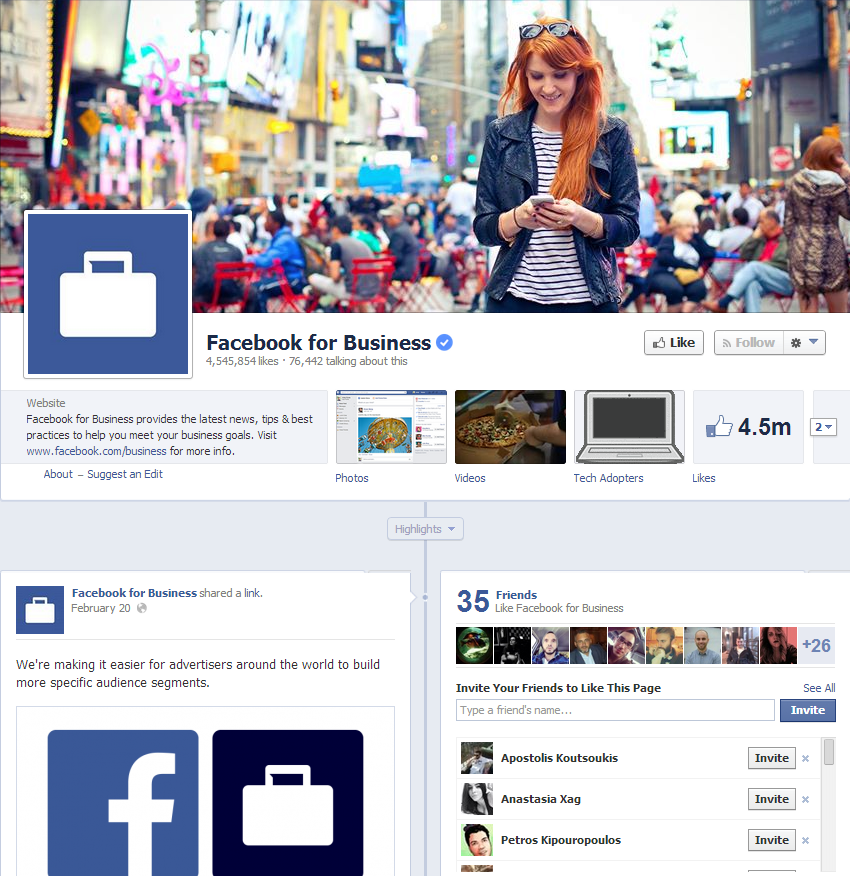The width and height of the screenshot is (850, 876).
Task: Click the Tech Adopters label link
Action: click(x=608, y=478)
